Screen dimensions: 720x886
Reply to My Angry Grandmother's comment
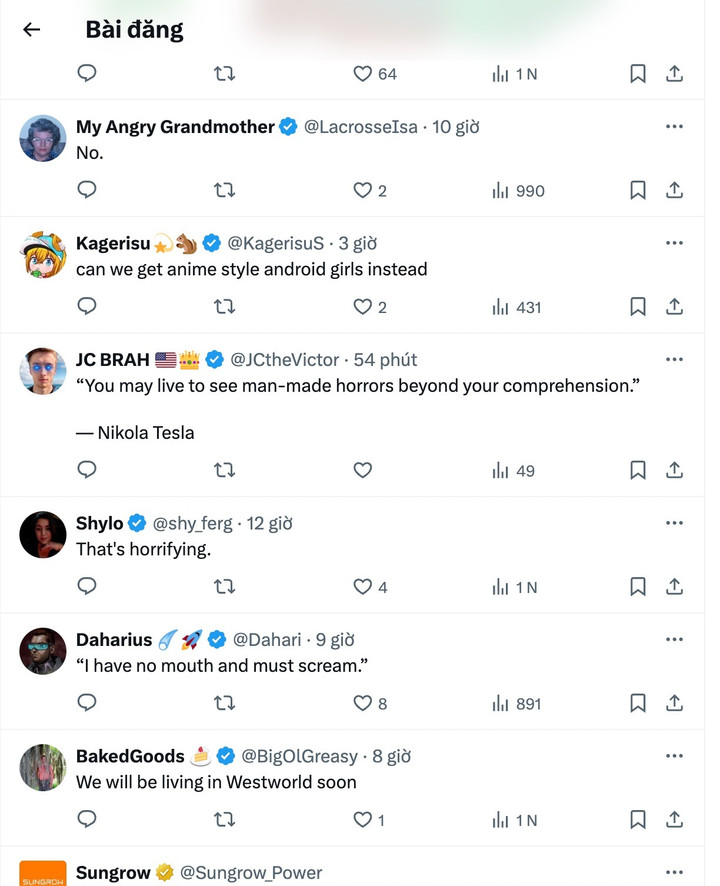pyautogui.click(x=87, y=190)
